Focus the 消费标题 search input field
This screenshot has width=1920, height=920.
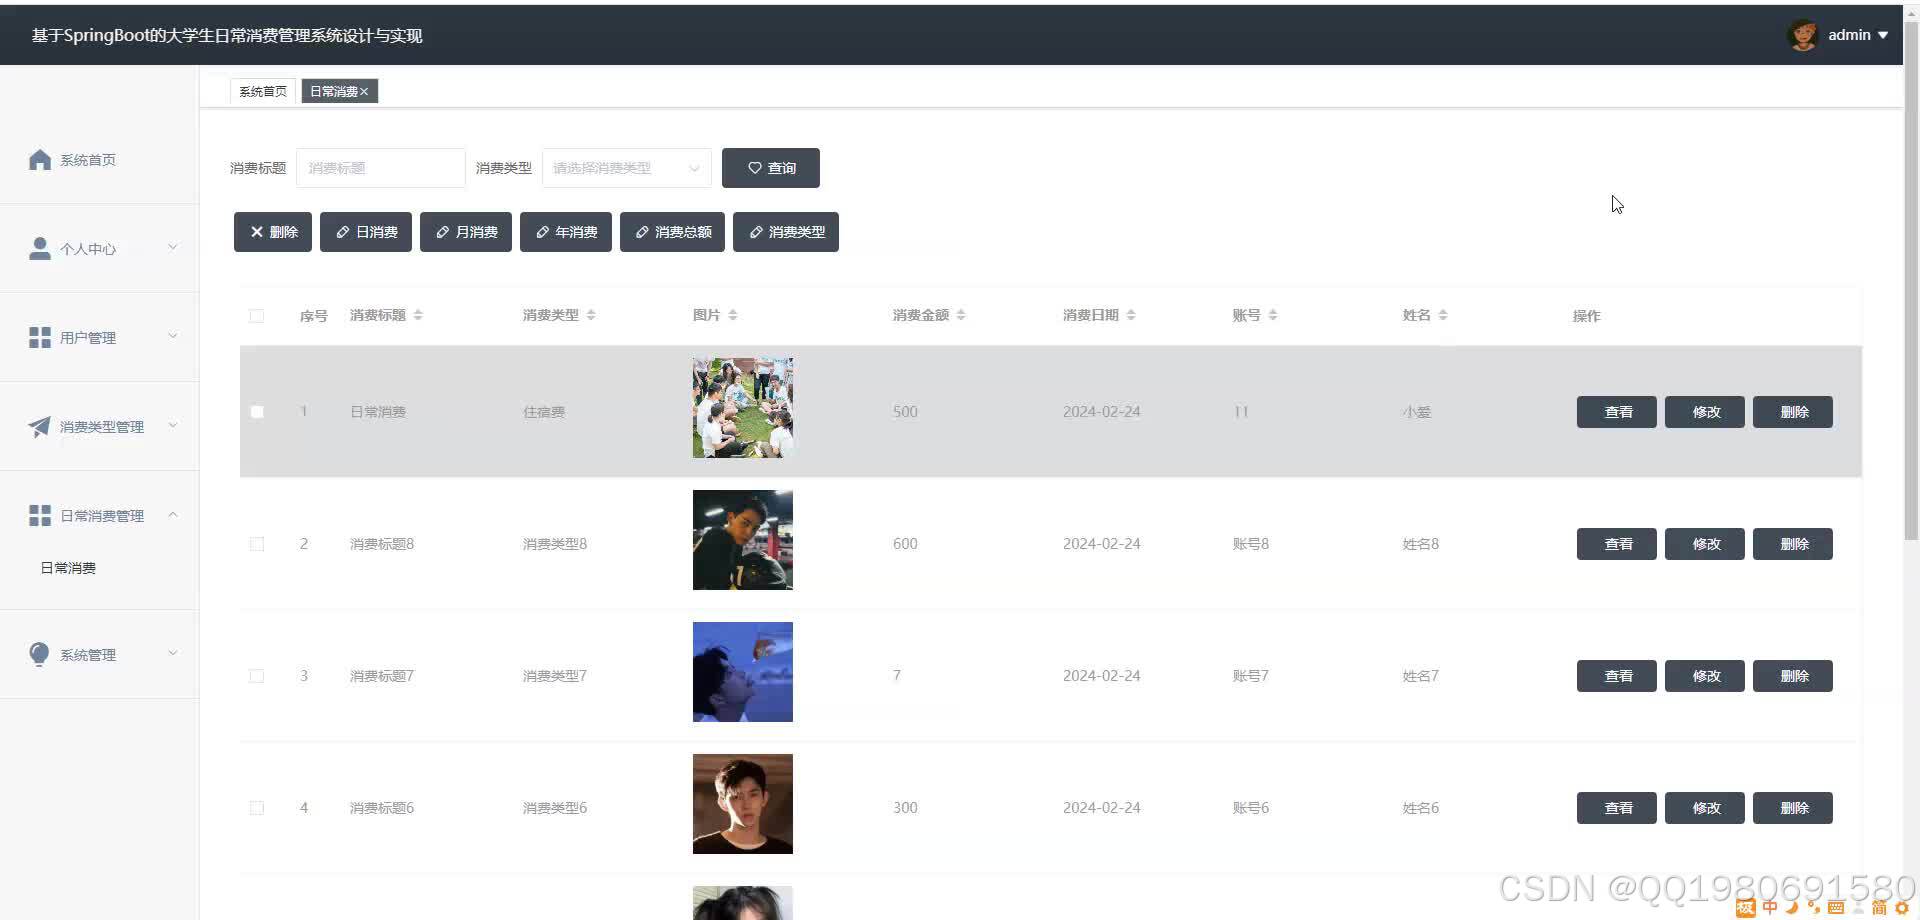click(381, 168)
